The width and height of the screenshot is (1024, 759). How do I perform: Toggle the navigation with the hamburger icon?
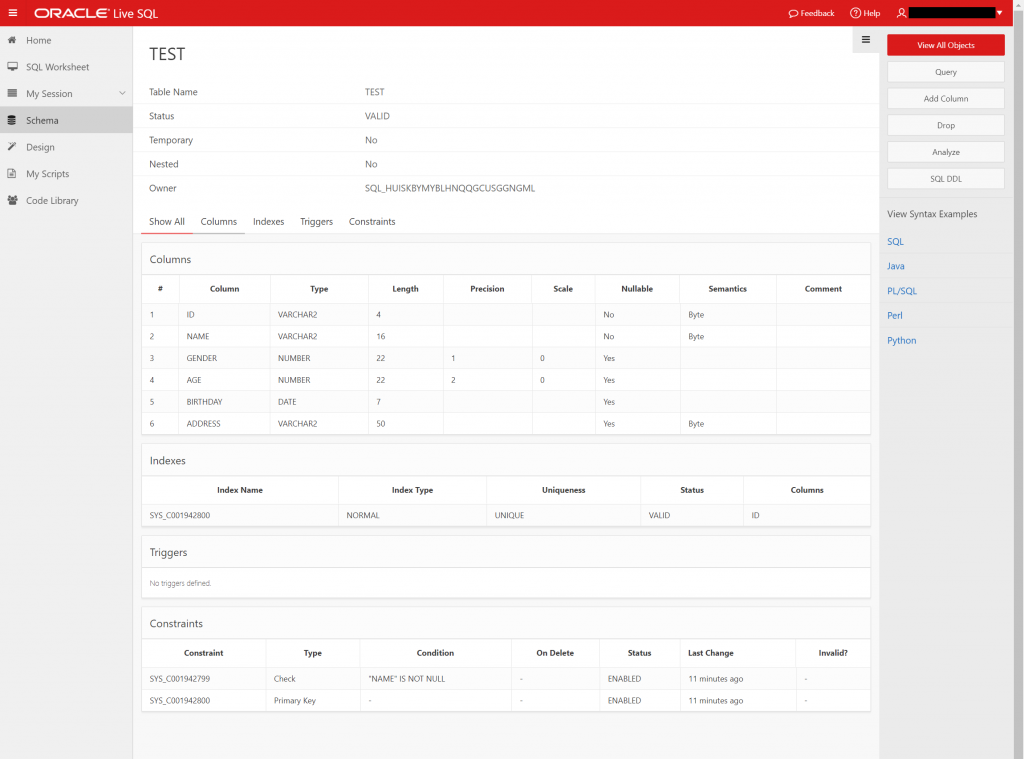[x=14, y=13]
